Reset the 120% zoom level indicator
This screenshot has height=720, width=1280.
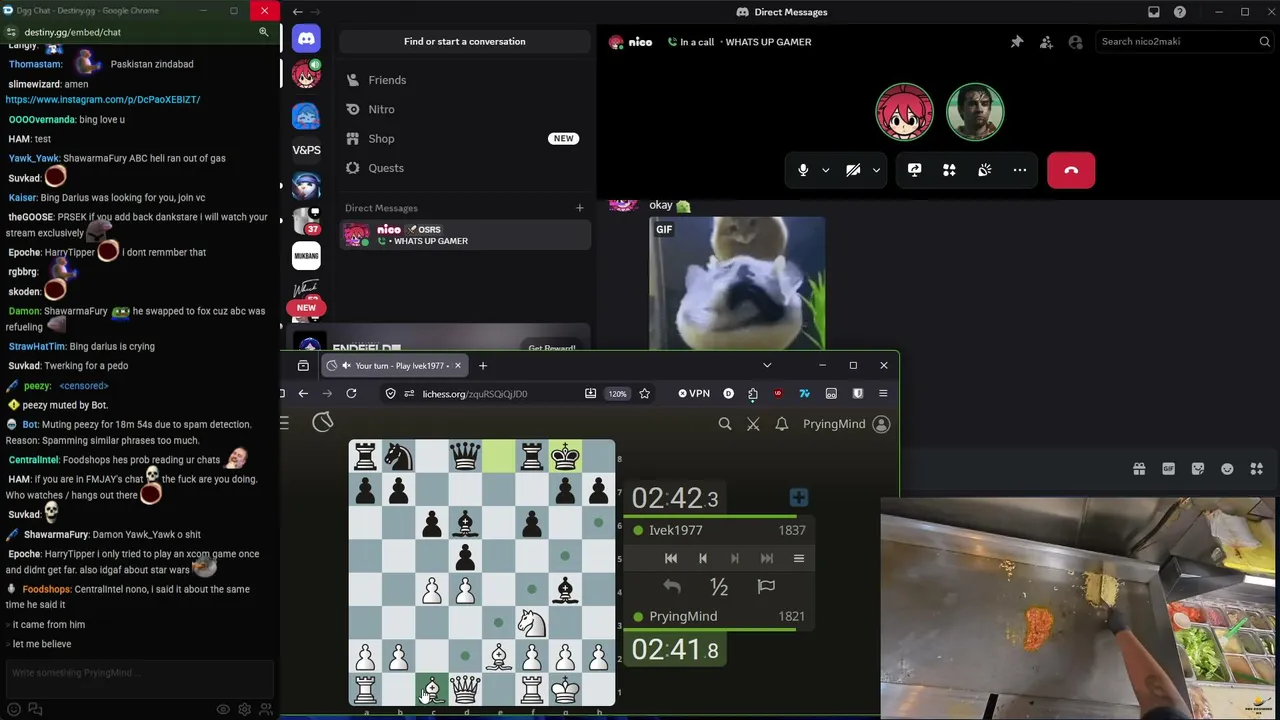pos(618,394)
